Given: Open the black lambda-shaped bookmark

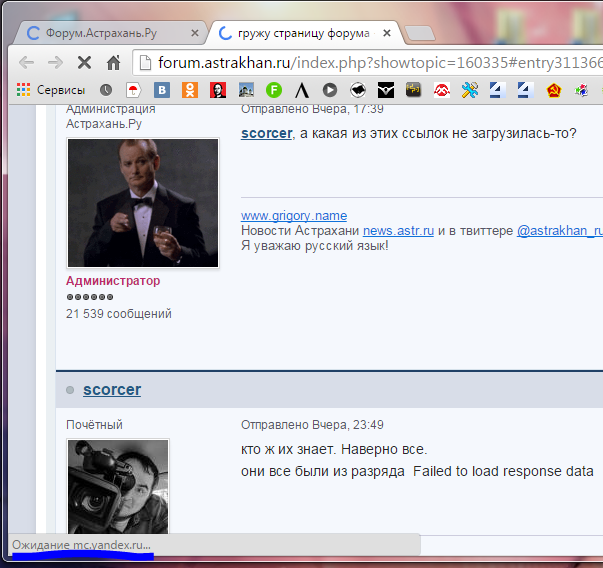Looking at the screenshot, I should click(x=302, y=90).
